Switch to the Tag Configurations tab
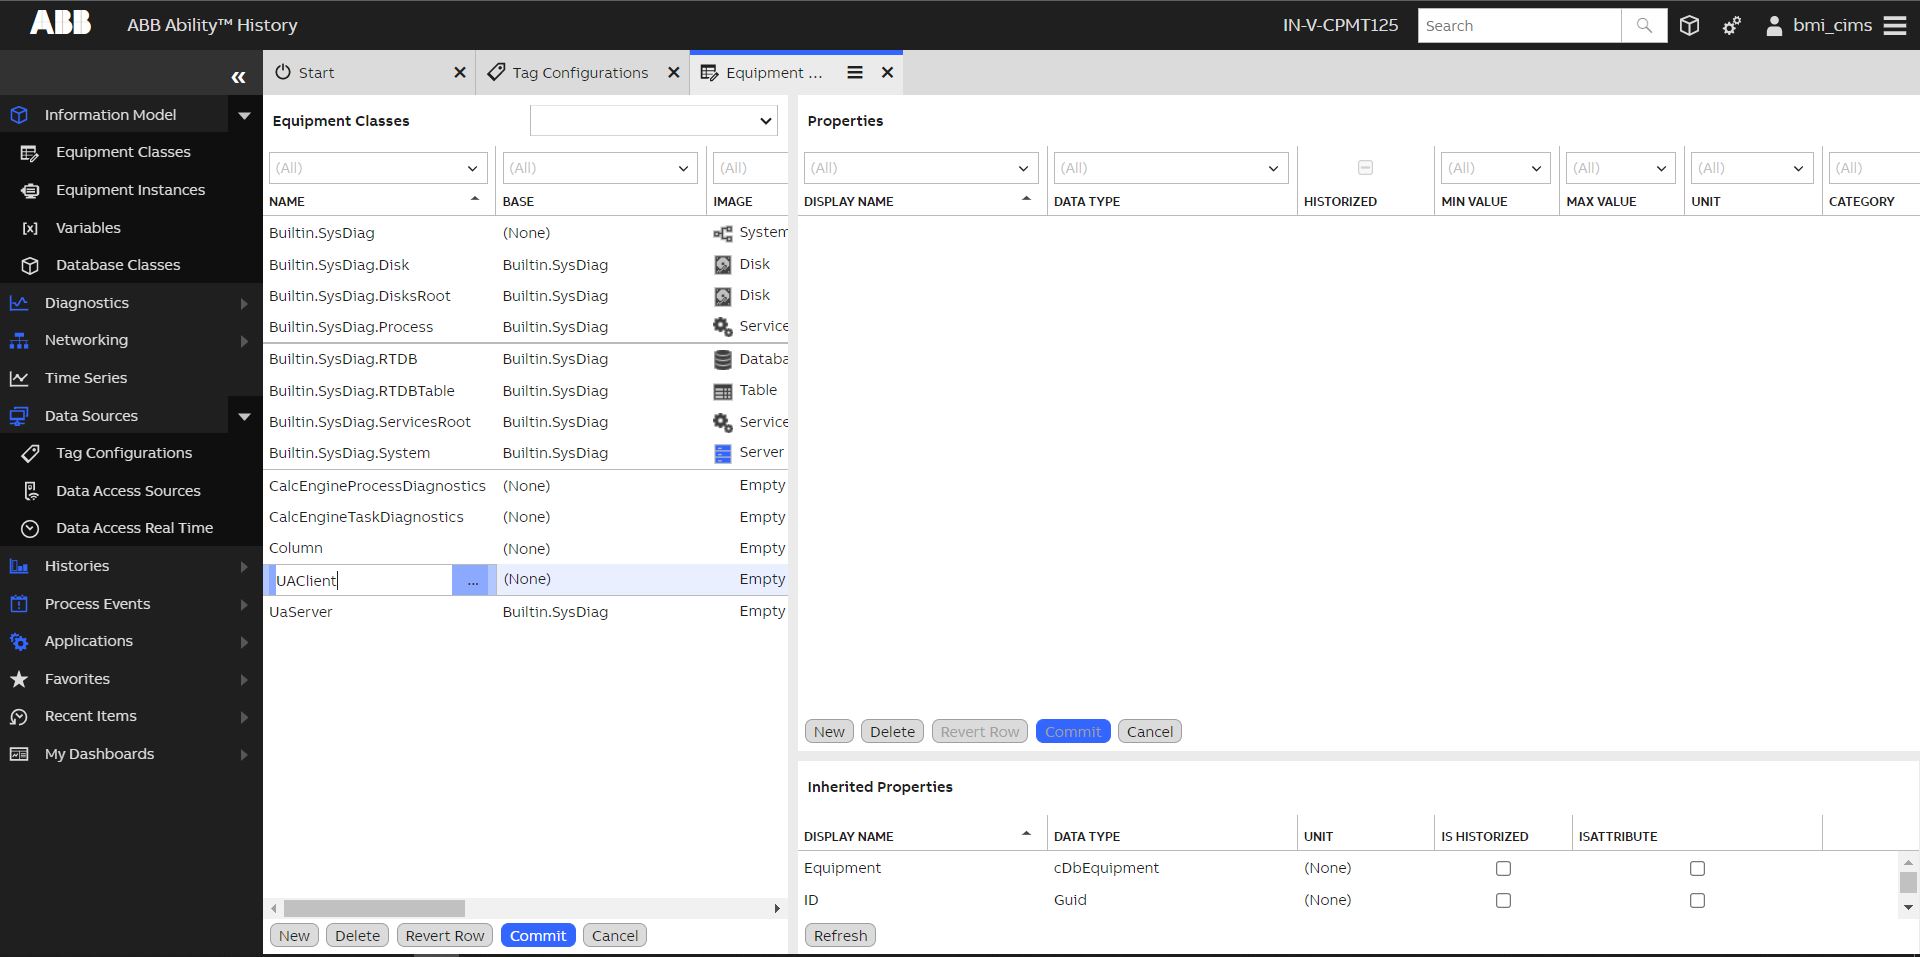This screenshot has height=957, width=1920. coord(582,73)
